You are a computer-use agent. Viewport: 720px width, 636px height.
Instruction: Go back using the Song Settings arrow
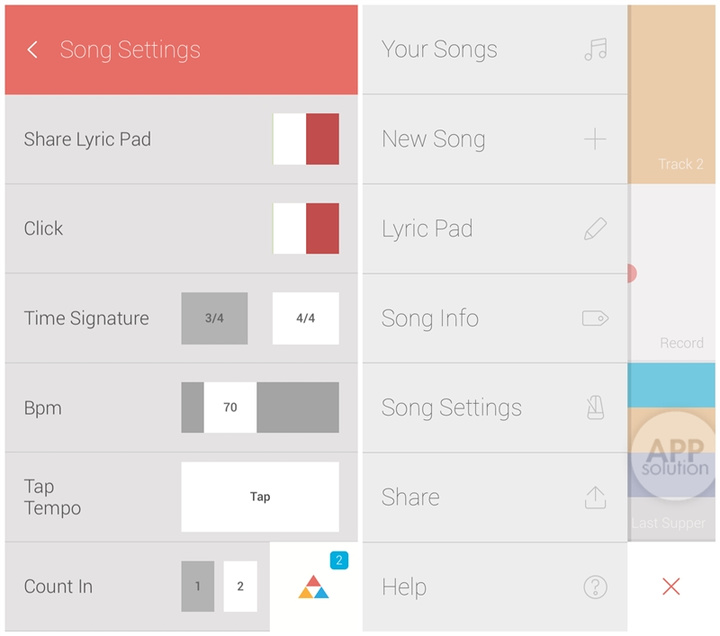(x=33, y=50)
